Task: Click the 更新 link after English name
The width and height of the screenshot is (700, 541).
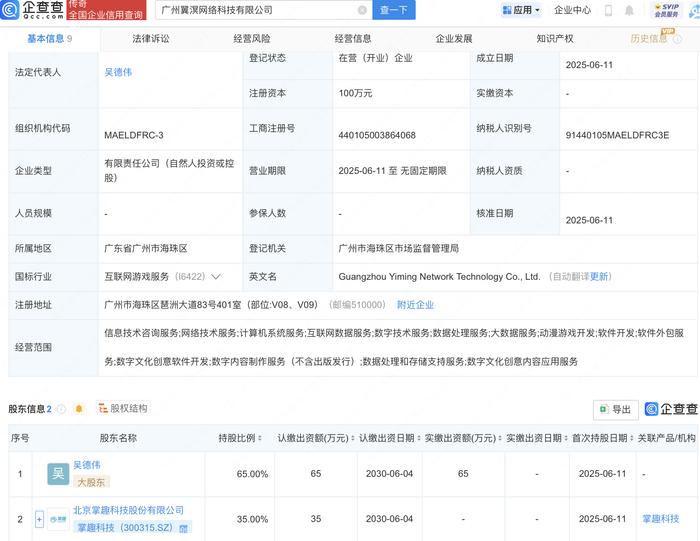Action: (599, 277)
